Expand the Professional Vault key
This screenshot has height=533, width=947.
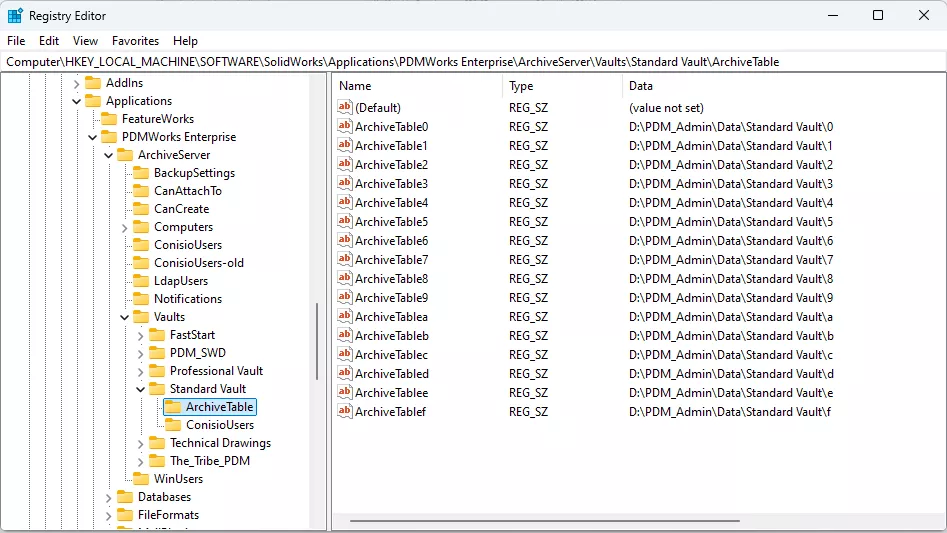140,371
